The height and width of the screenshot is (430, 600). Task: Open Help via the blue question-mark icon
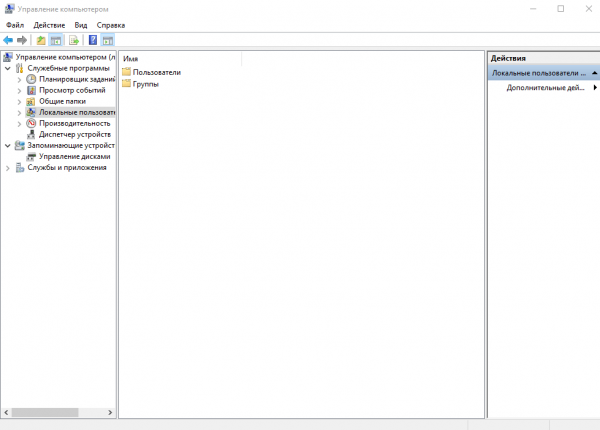pyautogui.click(x=93, y=40)
